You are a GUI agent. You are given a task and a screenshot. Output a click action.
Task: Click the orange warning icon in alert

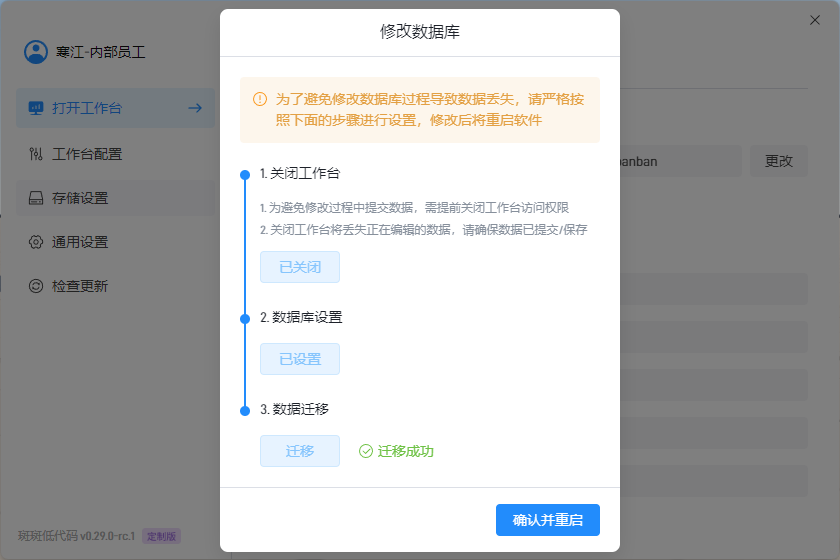pos(260,99)
